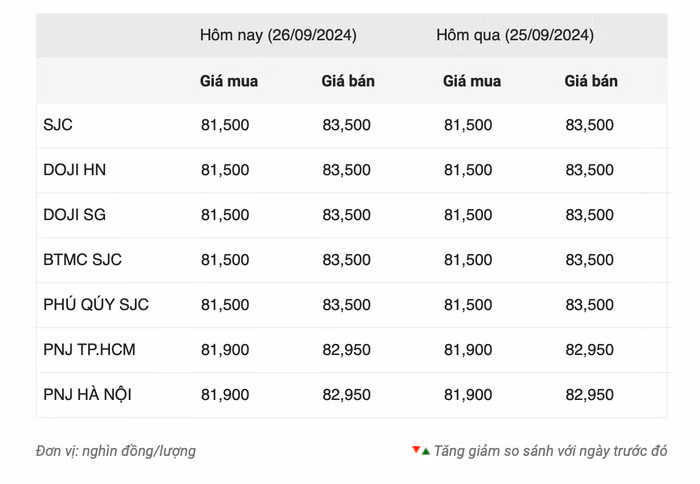This screenshot has width=700, height=484.
Task: Click SJC yesterday's buy price 81,500
Action: 468,125
